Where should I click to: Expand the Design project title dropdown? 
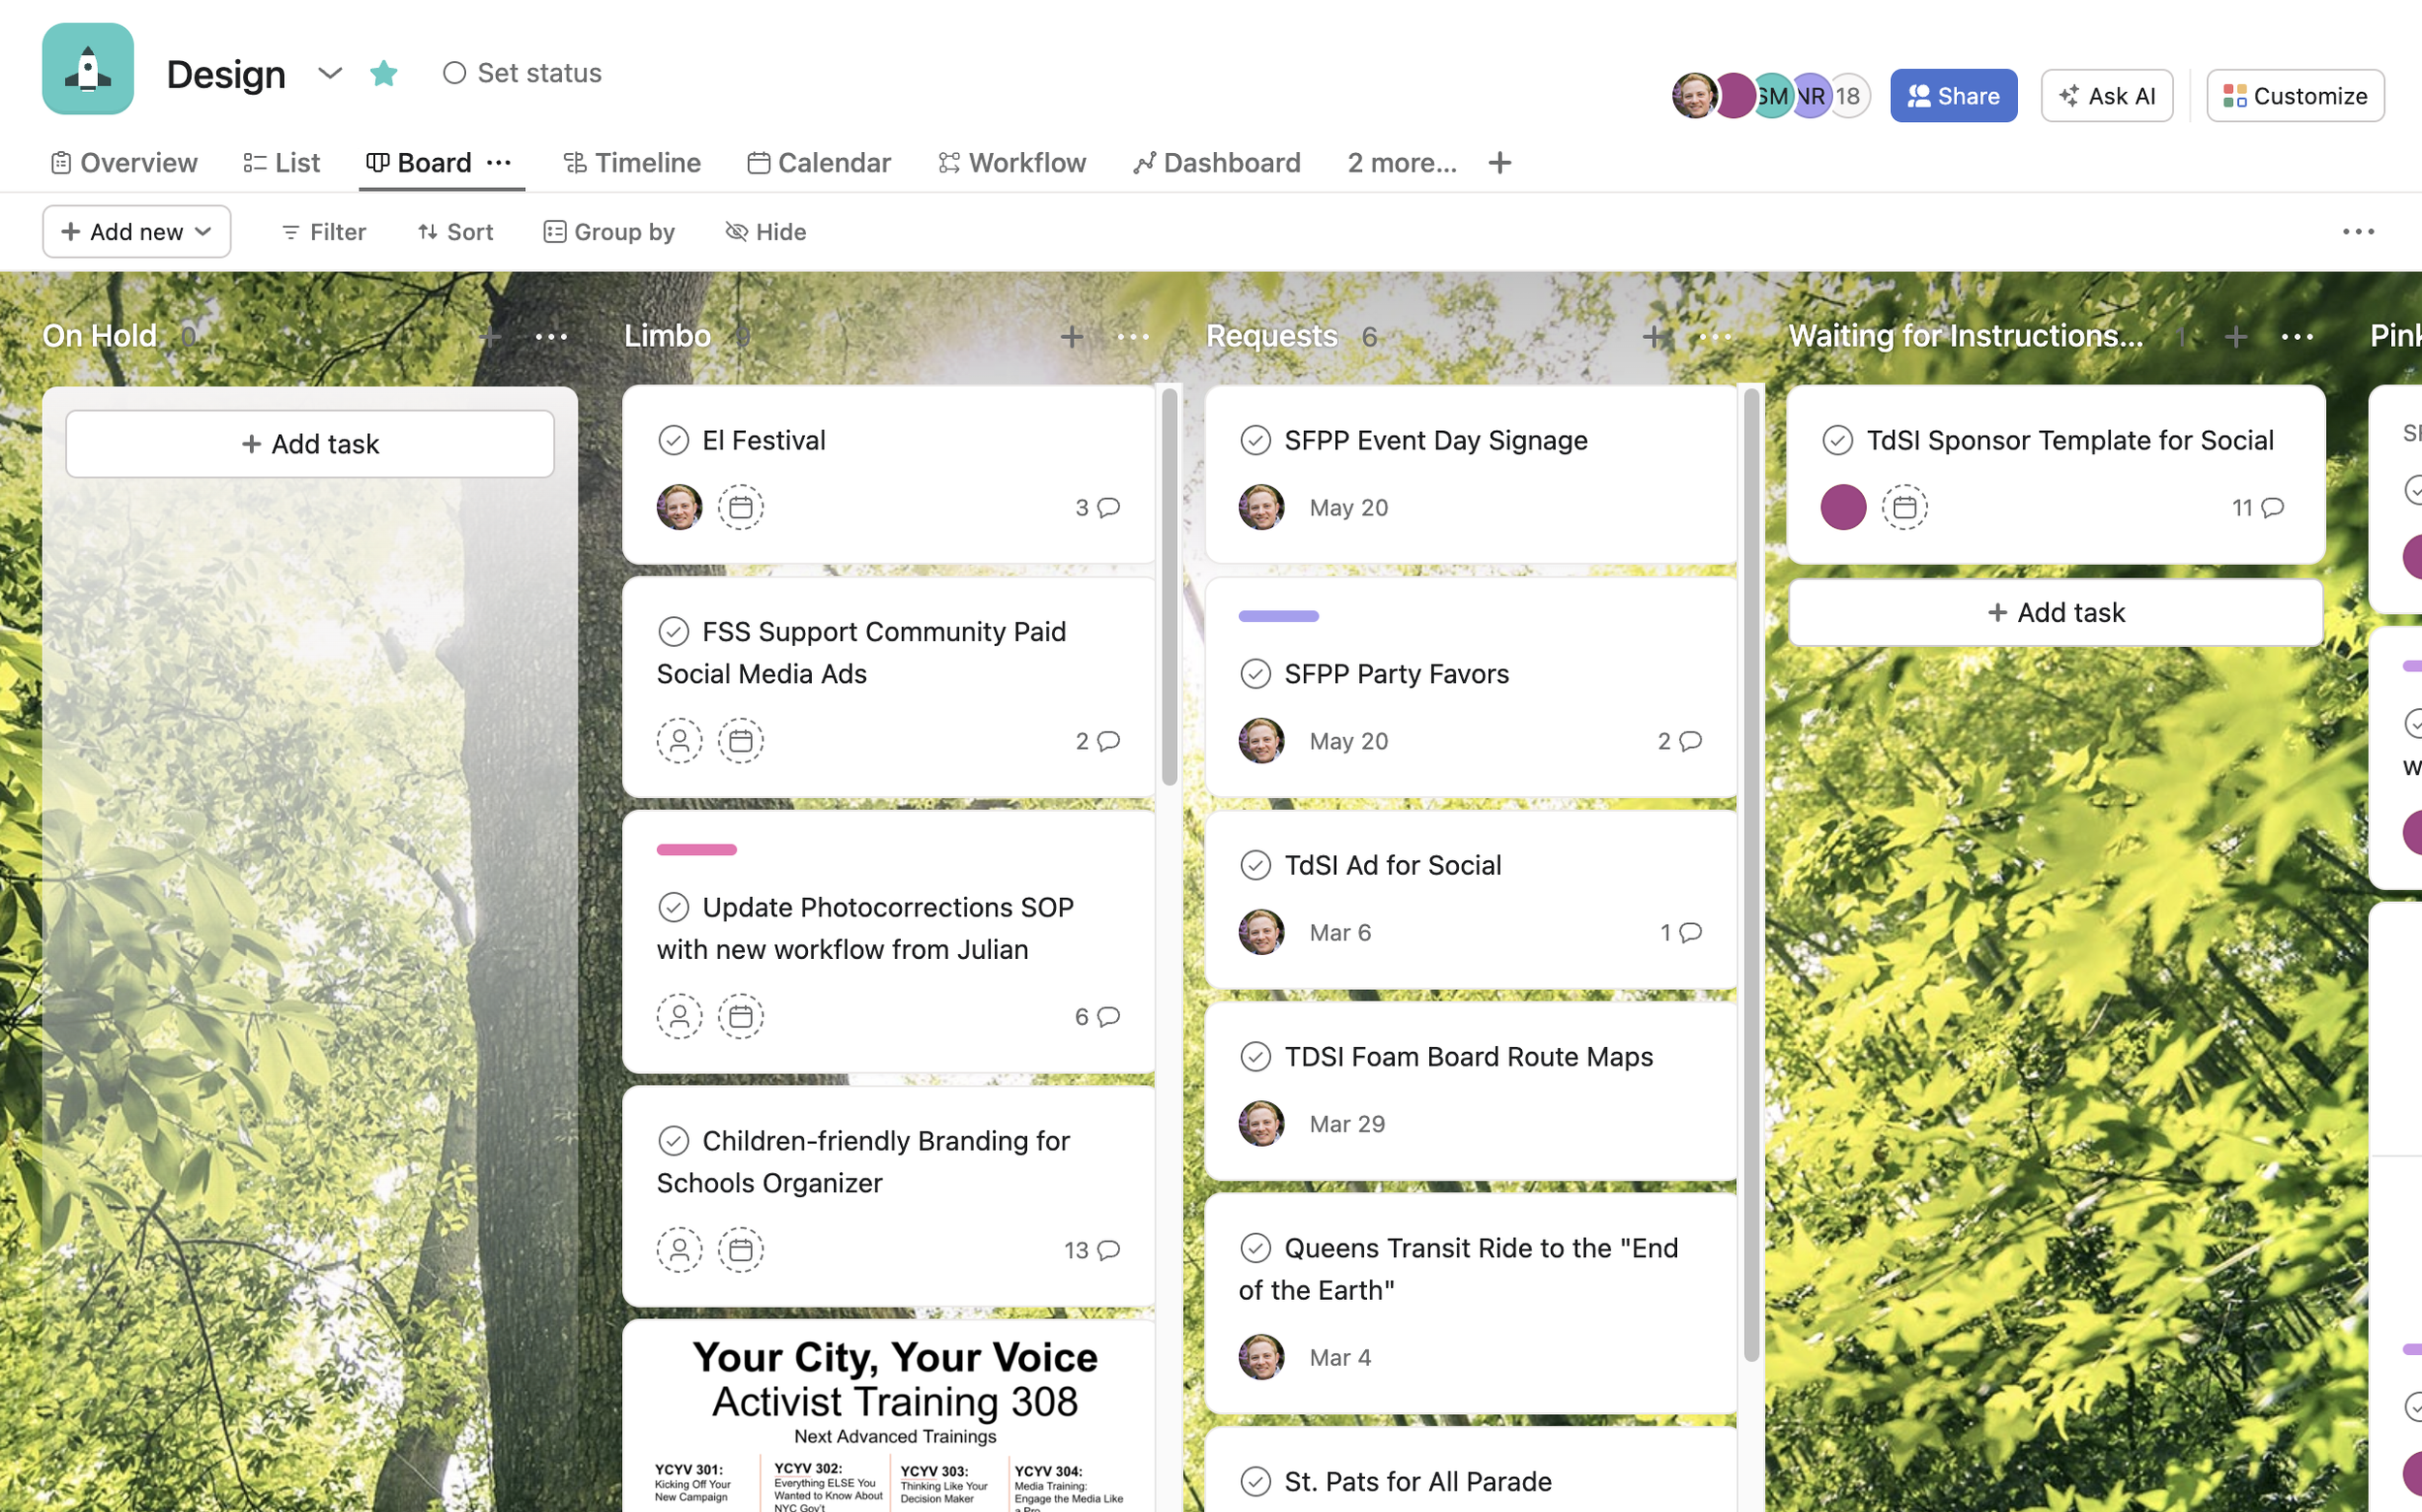(x=330, y=73)
